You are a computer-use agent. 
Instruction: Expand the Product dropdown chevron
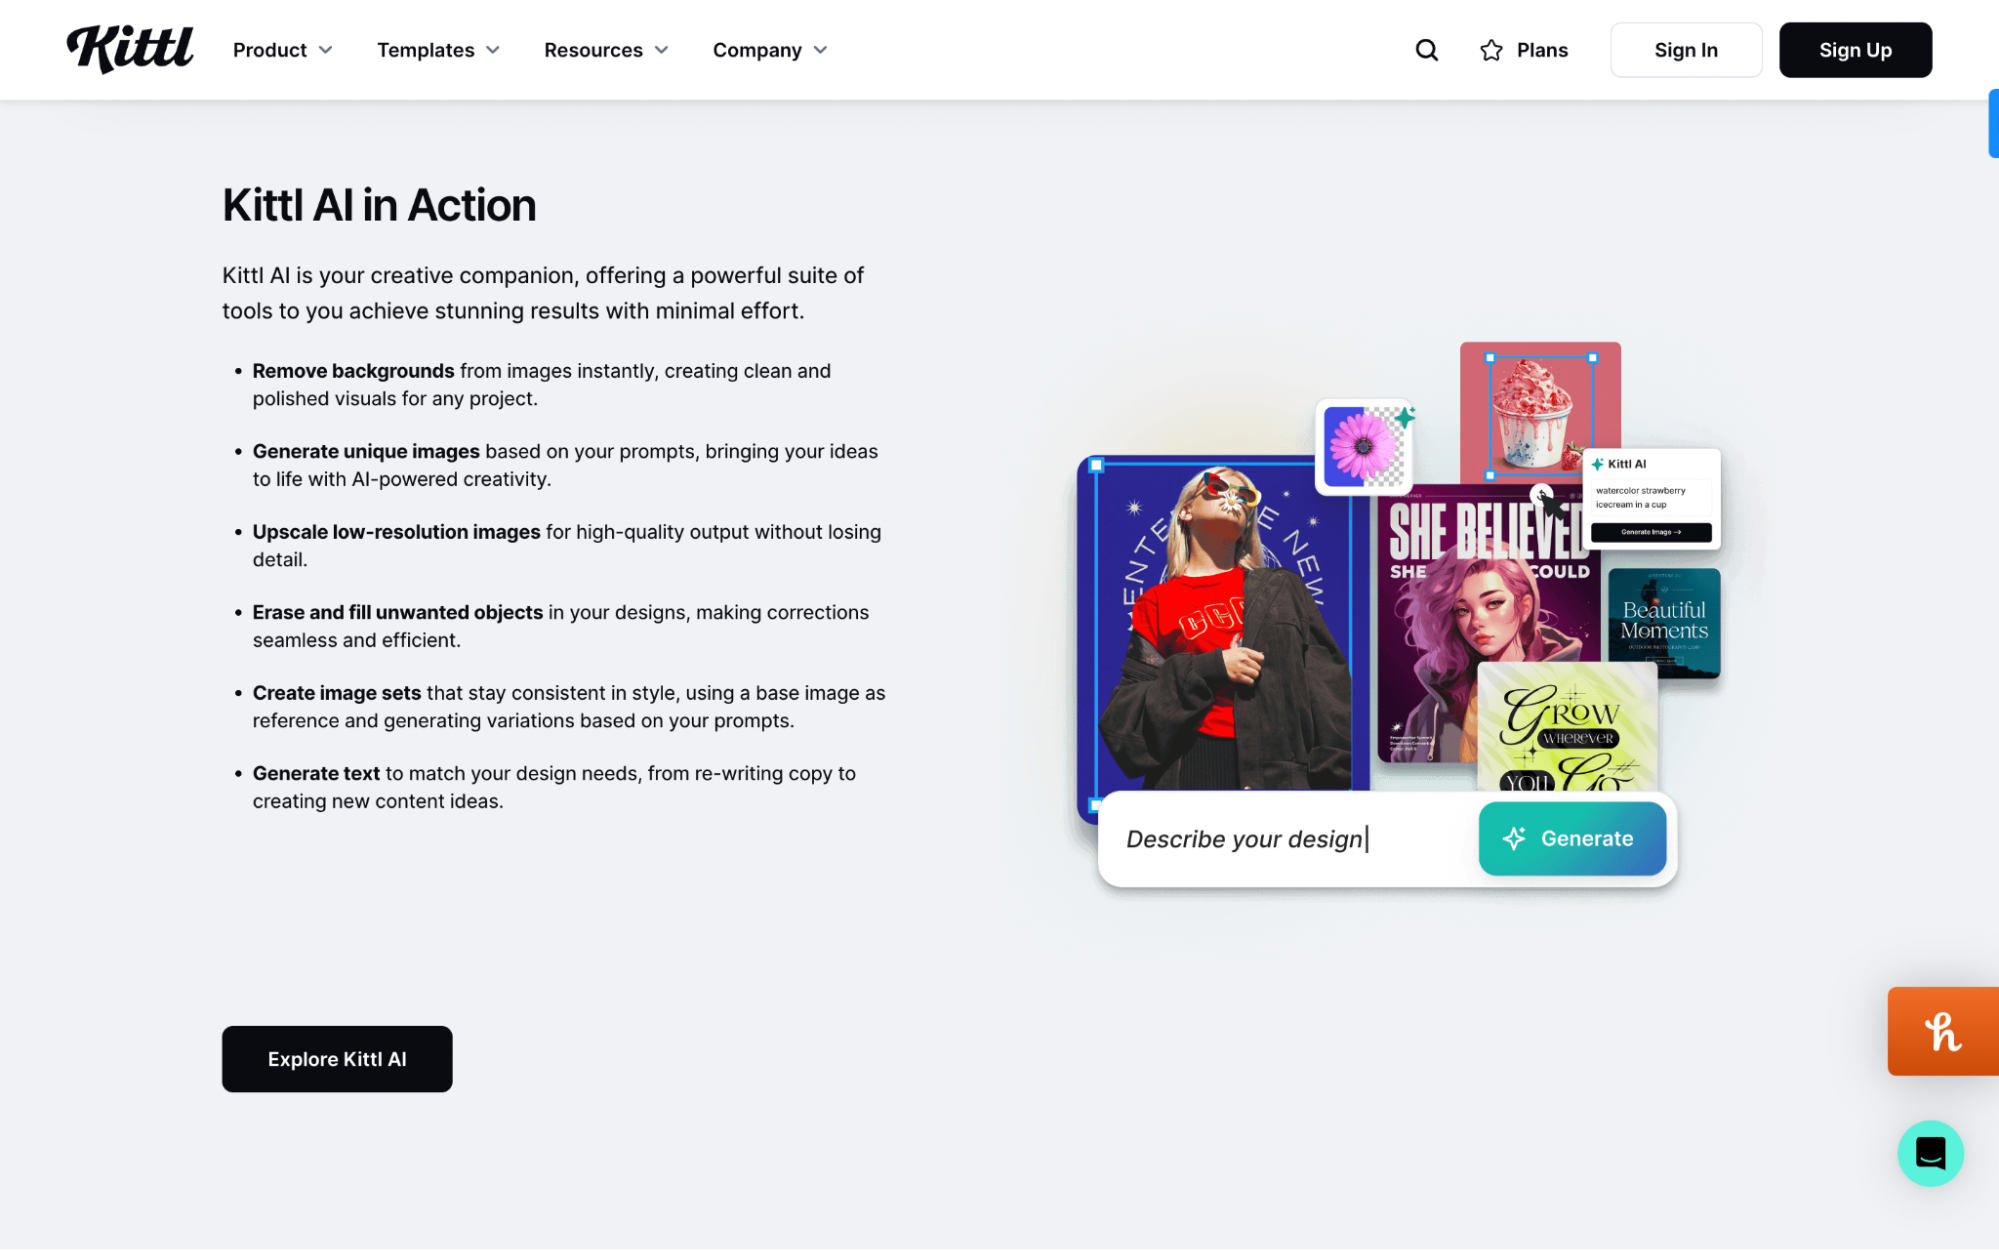click(x=325, y=50)
